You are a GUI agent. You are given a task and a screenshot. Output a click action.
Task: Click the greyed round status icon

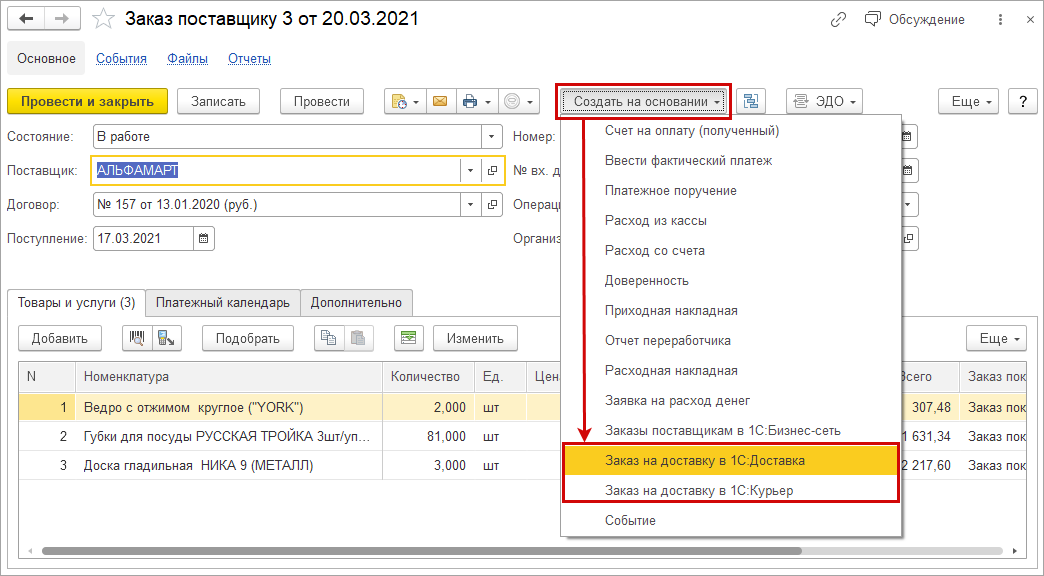tap(512, 102)
